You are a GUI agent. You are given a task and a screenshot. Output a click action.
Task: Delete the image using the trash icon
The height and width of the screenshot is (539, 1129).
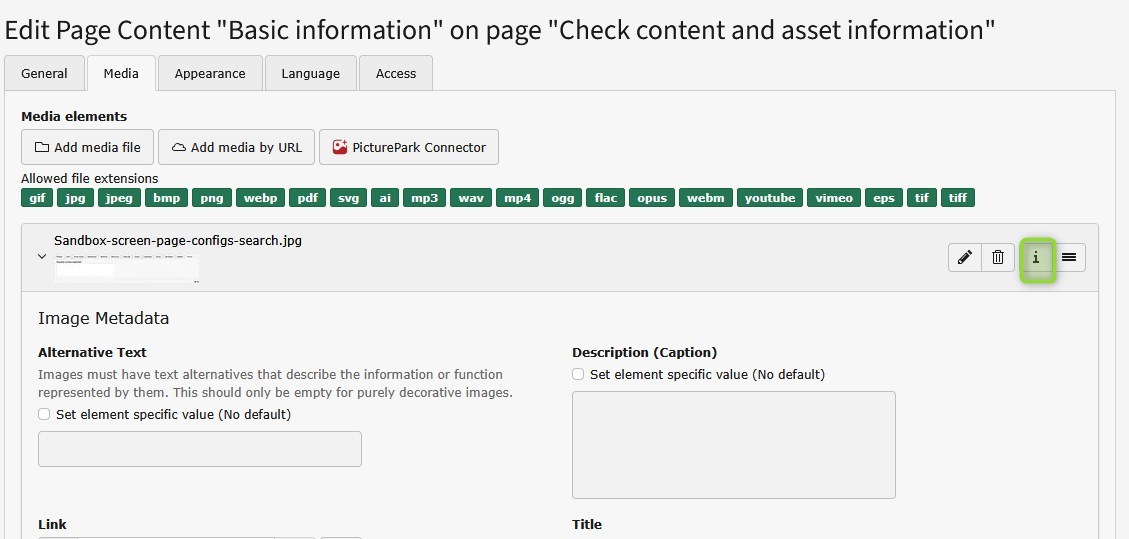[x=997, y=258]
